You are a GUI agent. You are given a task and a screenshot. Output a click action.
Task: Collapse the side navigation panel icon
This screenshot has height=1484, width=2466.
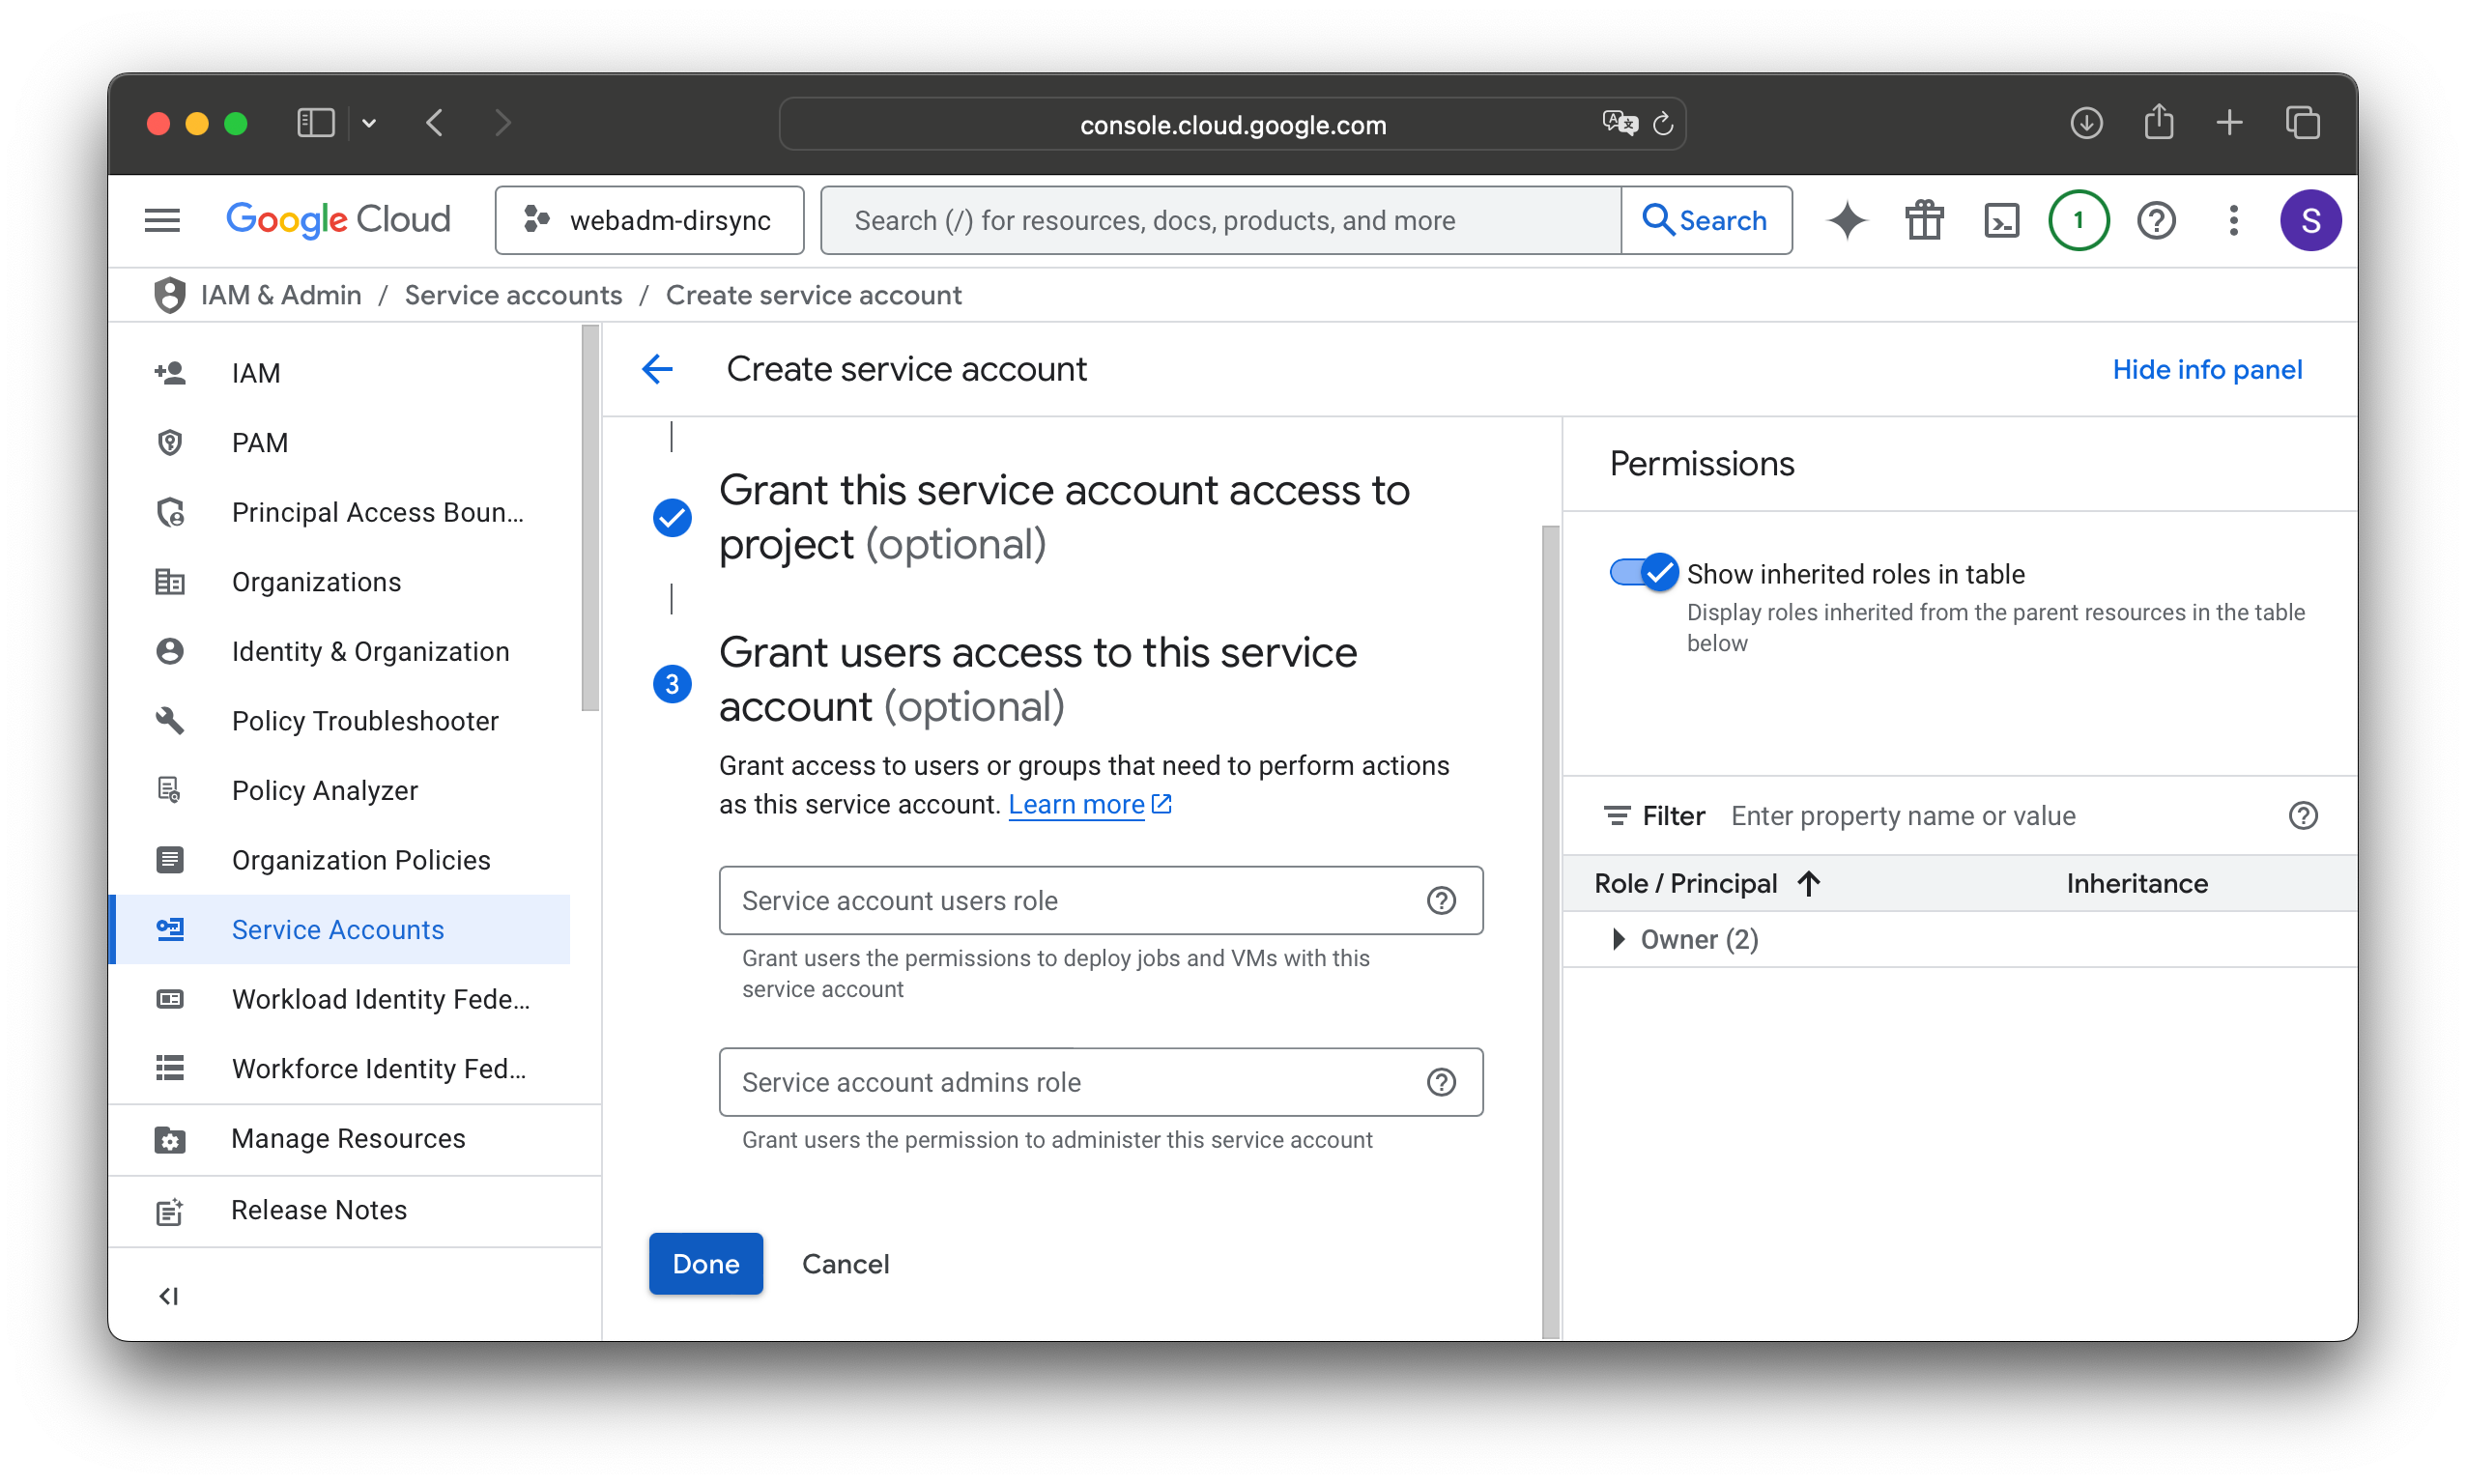click(168, 1296)
